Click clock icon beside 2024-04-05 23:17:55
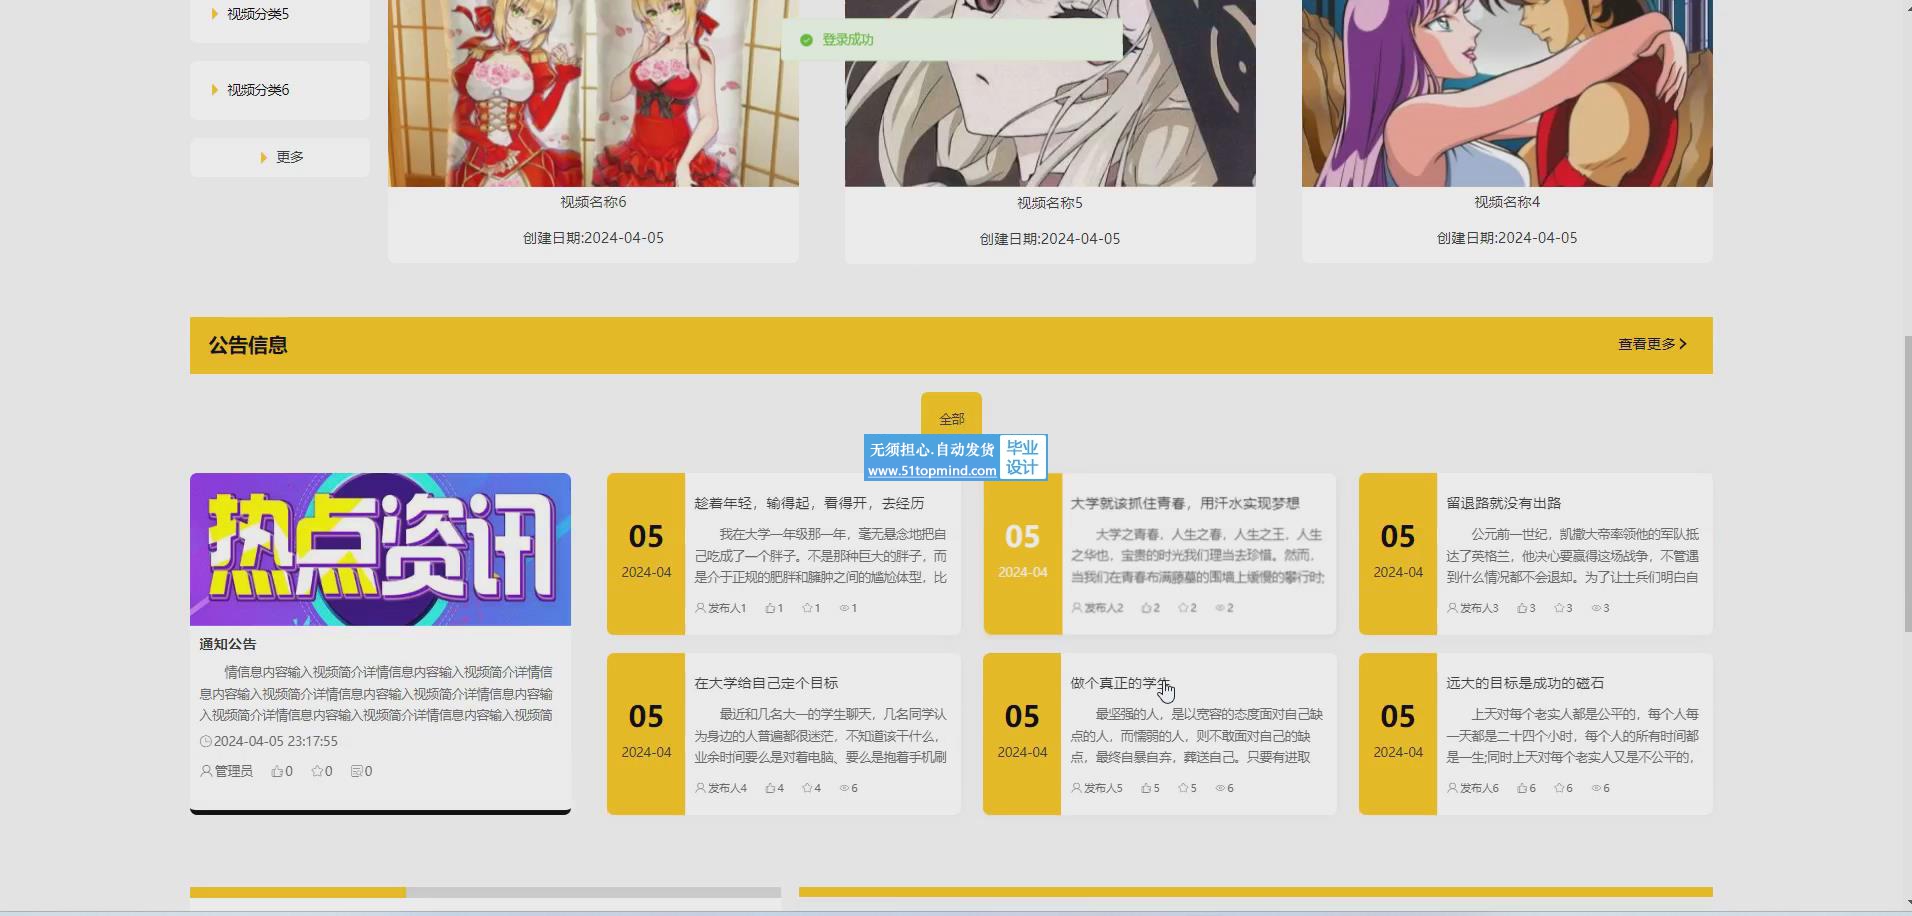The width and height of the screenshot is (1912, 916). click(x=206, y=741)
